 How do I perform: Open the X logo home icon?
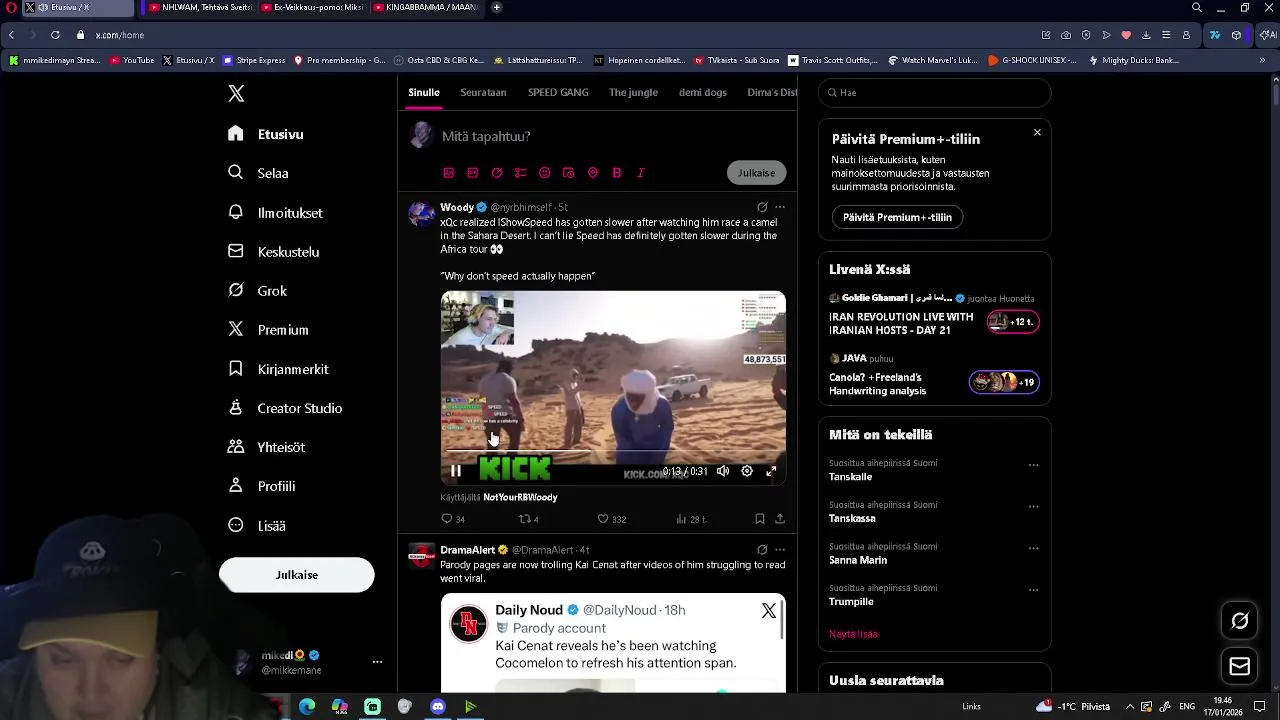coord(236,93)
